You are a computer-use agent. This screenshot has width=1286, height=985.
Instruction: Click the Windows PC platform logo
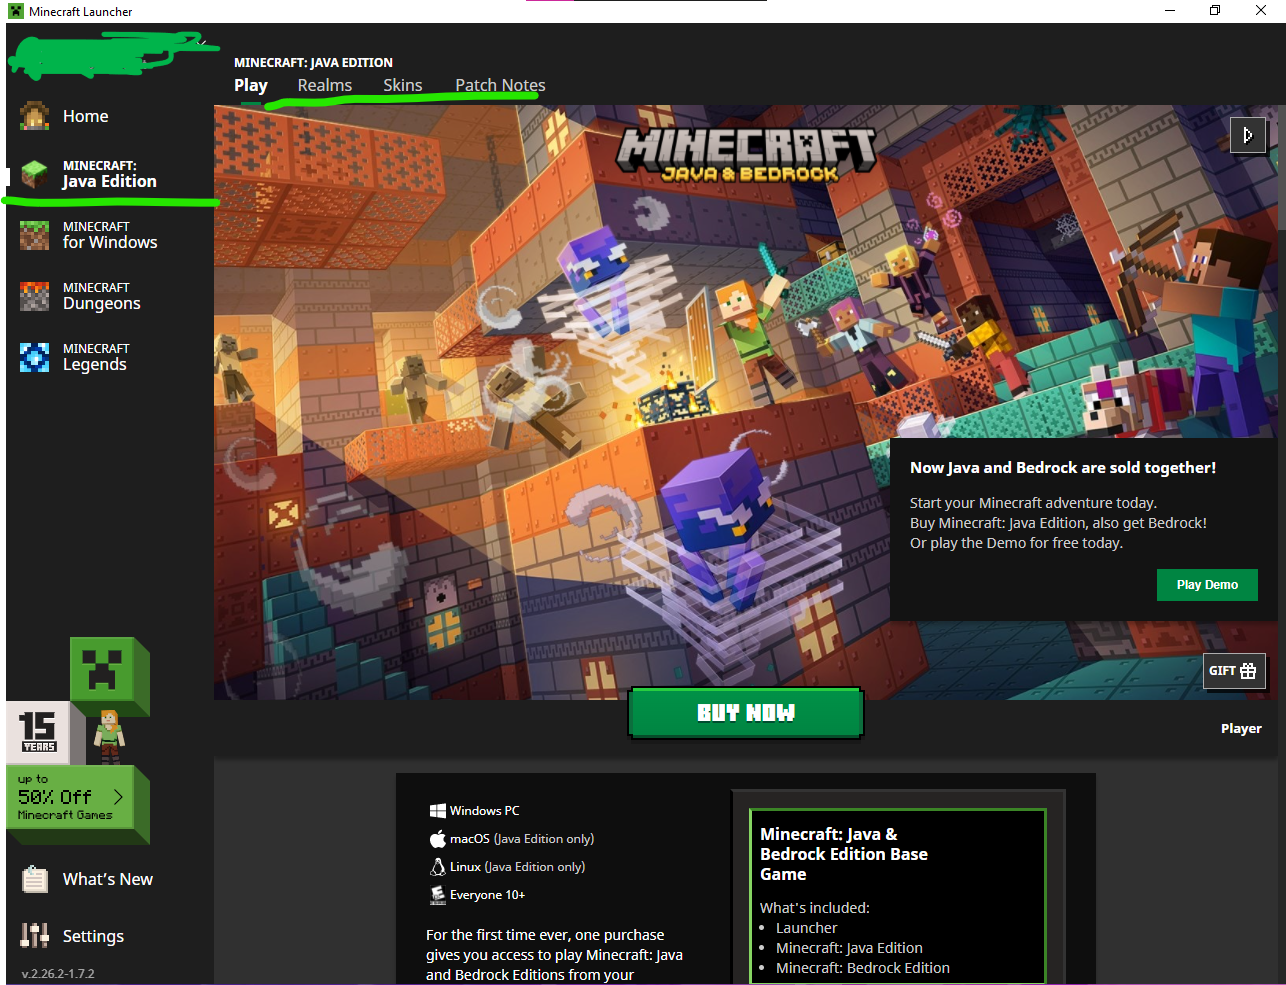(x=437, y=811)
